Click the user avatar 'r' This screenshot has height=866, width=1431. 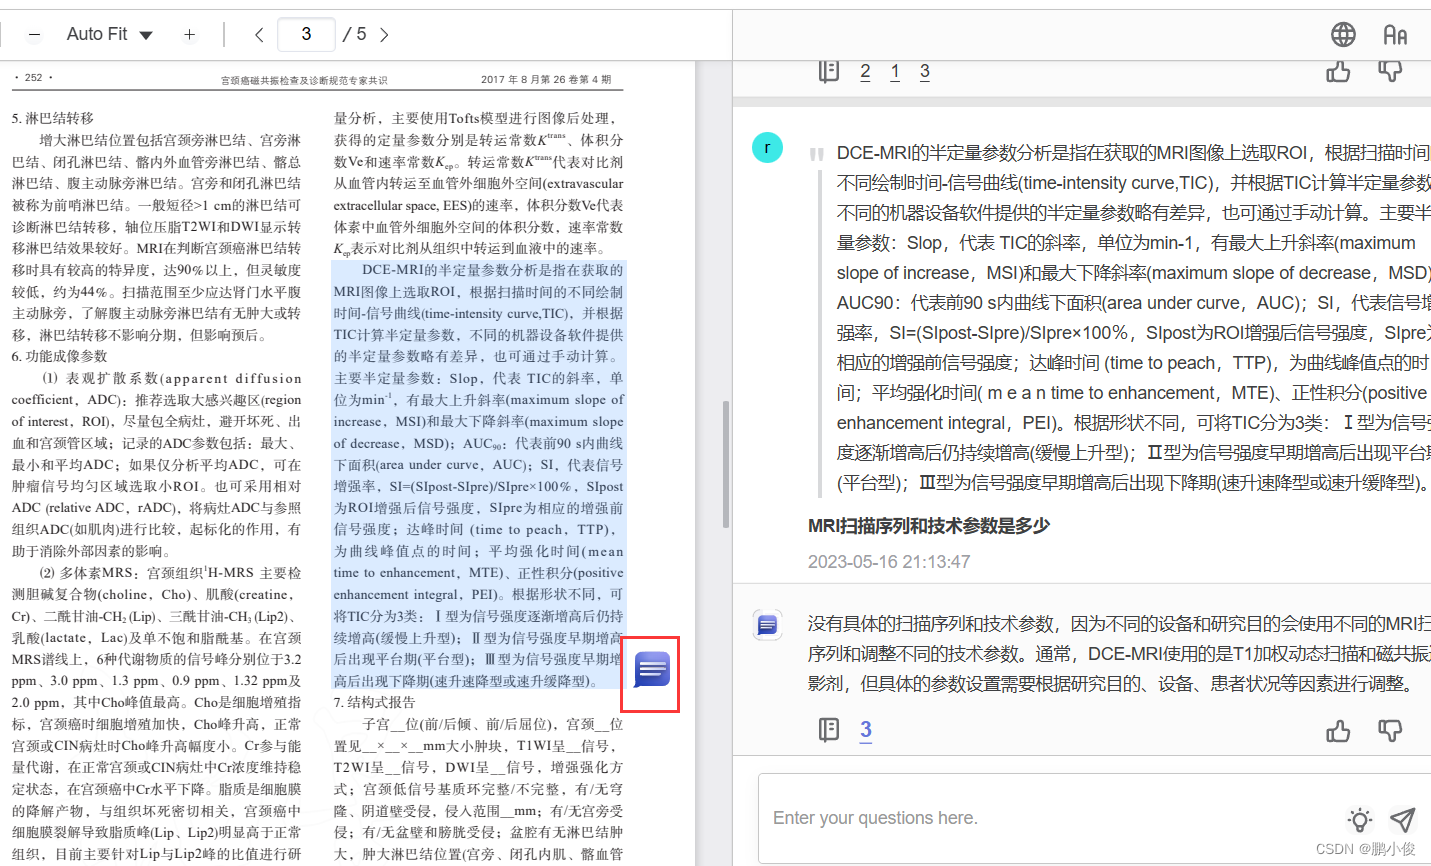[767, 148]
